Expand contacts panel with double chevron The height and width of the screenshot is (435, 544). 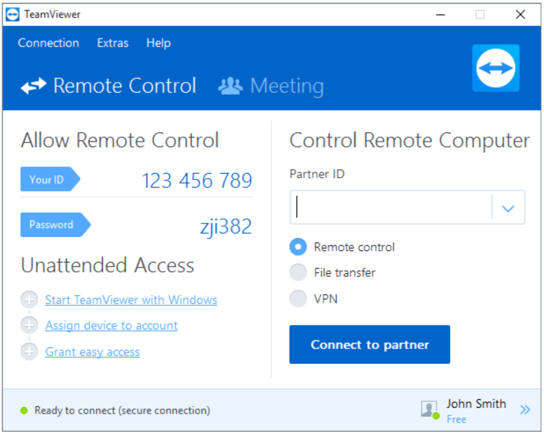point(525,410)
